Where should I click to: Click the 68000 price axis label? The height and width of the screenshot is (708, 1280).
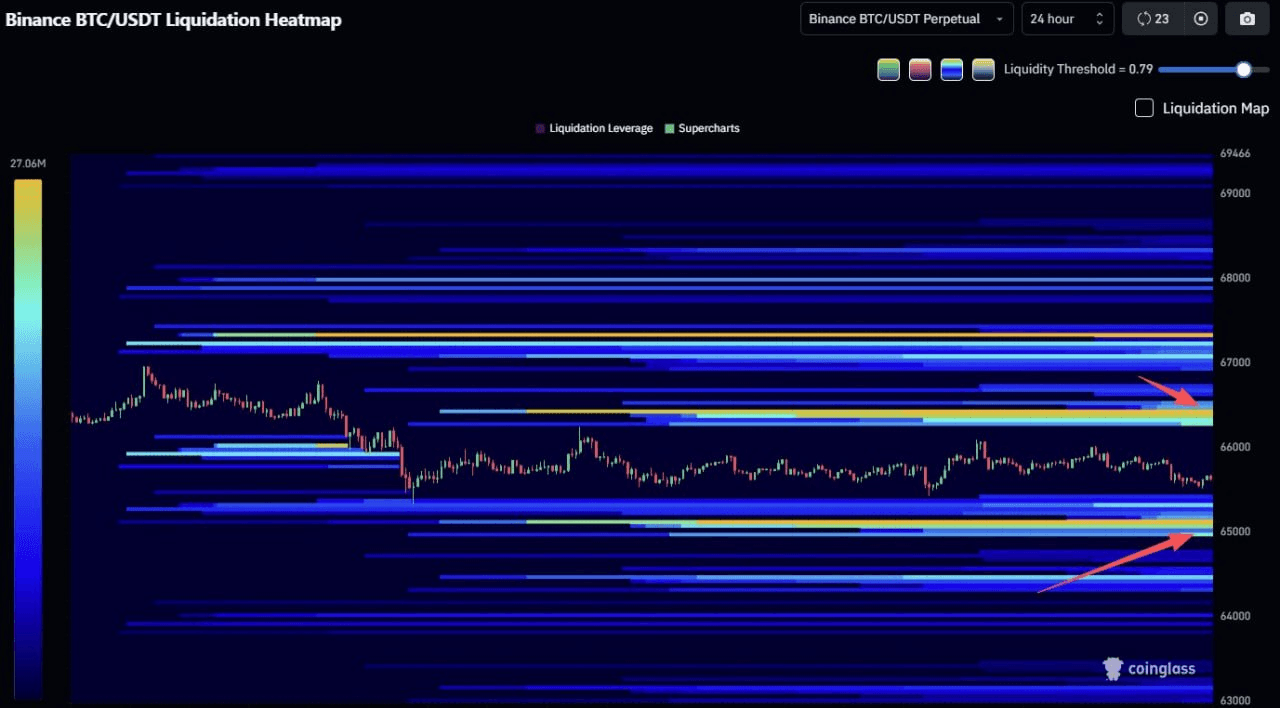click(1235, 278)
